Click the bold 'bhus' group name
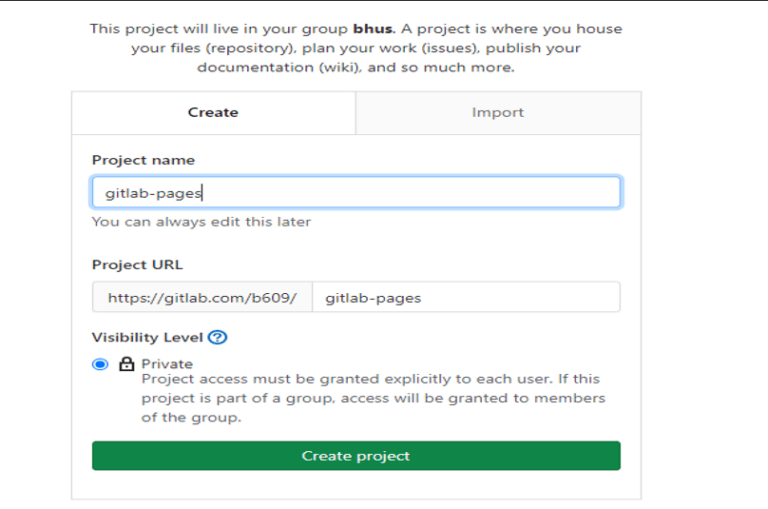 [373, 29]
